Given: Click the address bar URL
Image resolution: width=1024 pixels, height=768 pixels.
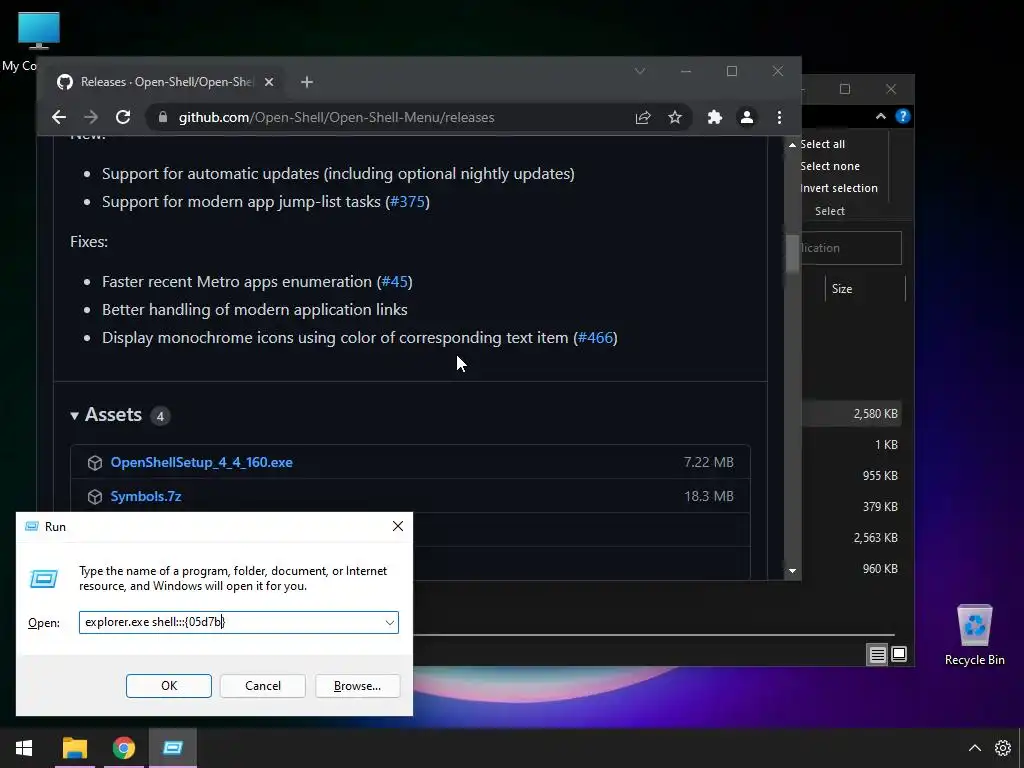Looking at the screenshot, I should pos(336,118).
